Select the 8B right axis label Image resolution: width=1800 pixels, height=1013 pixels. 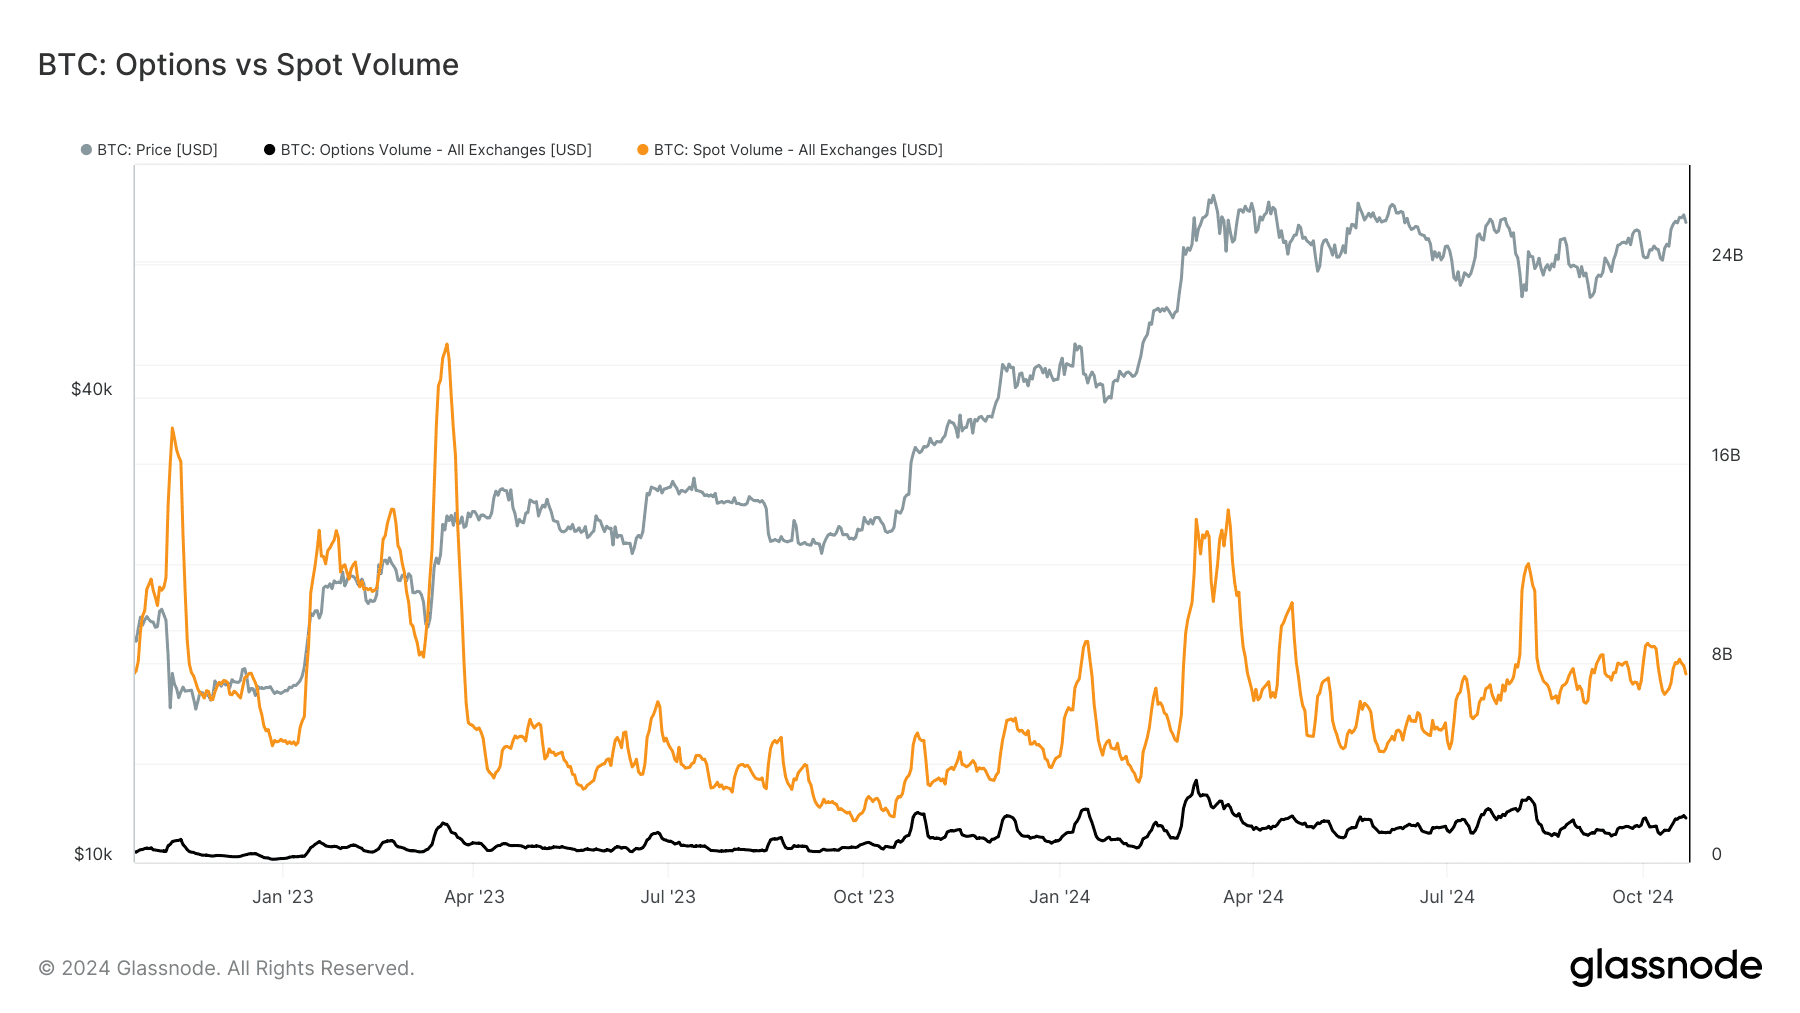(x=1722, y=654)
